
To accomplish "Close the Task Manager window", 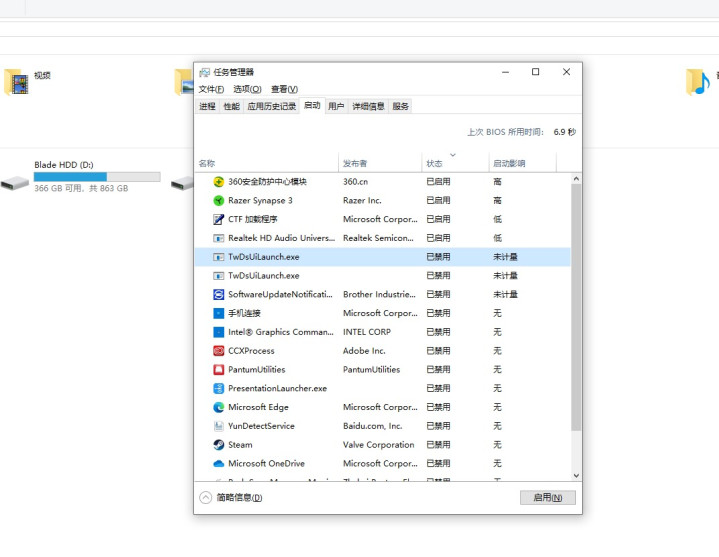I will tap(566, 72).
